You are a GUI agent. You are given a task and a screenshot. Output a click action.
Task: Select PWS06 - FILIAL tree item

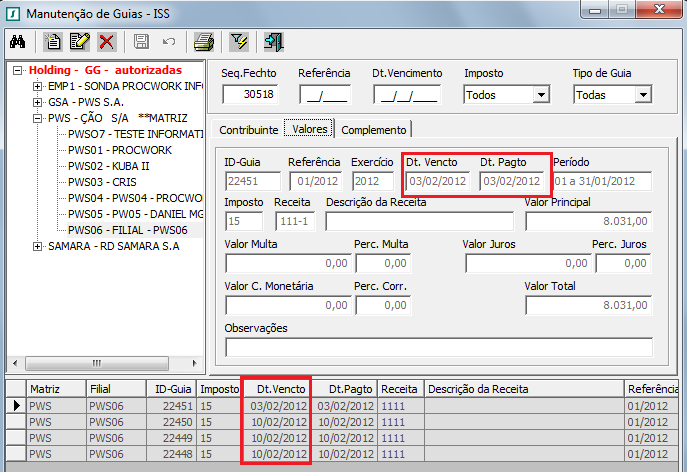[x=127, y=230]
